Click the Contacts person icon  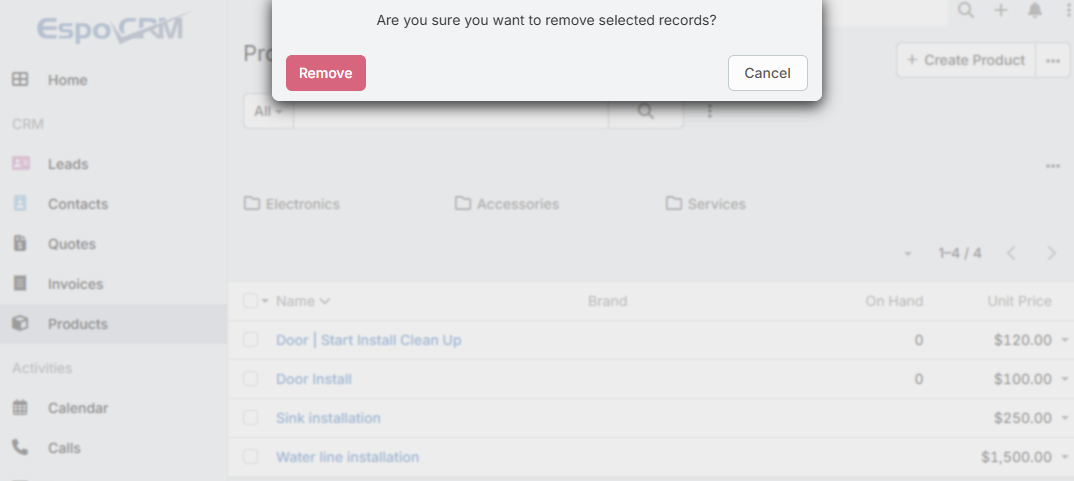(20, 204)
